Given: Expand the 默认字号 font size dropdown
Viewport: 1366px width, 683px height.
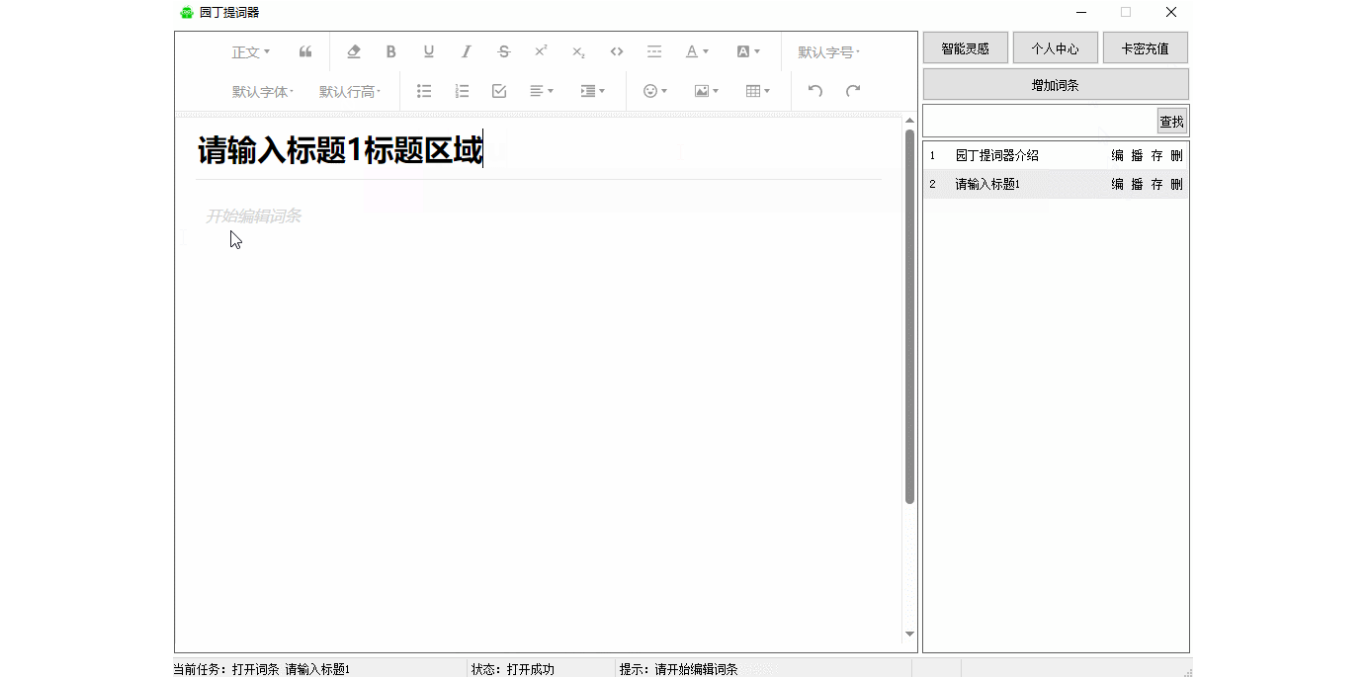Looking at the screenshot, I should pos(828,52).
